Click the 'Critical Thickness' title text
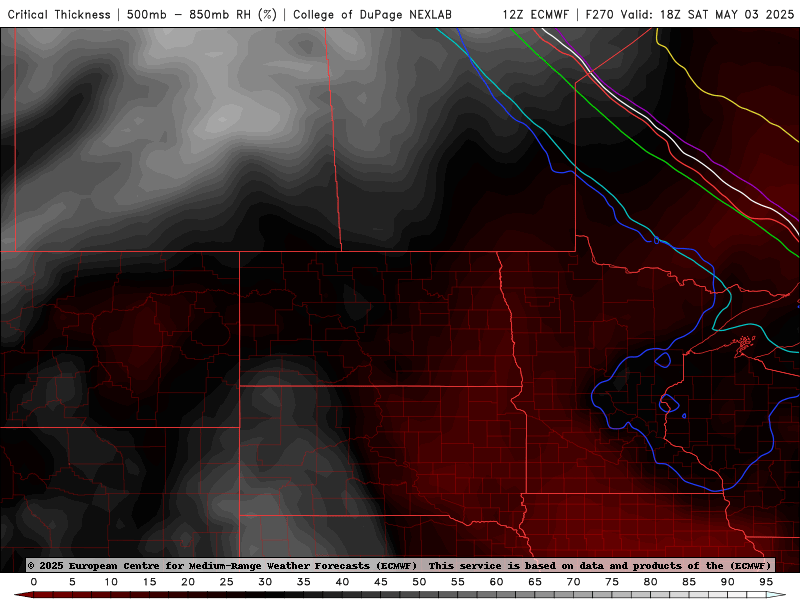The width and height of the screenshot is (800, 600). [59, 14]
